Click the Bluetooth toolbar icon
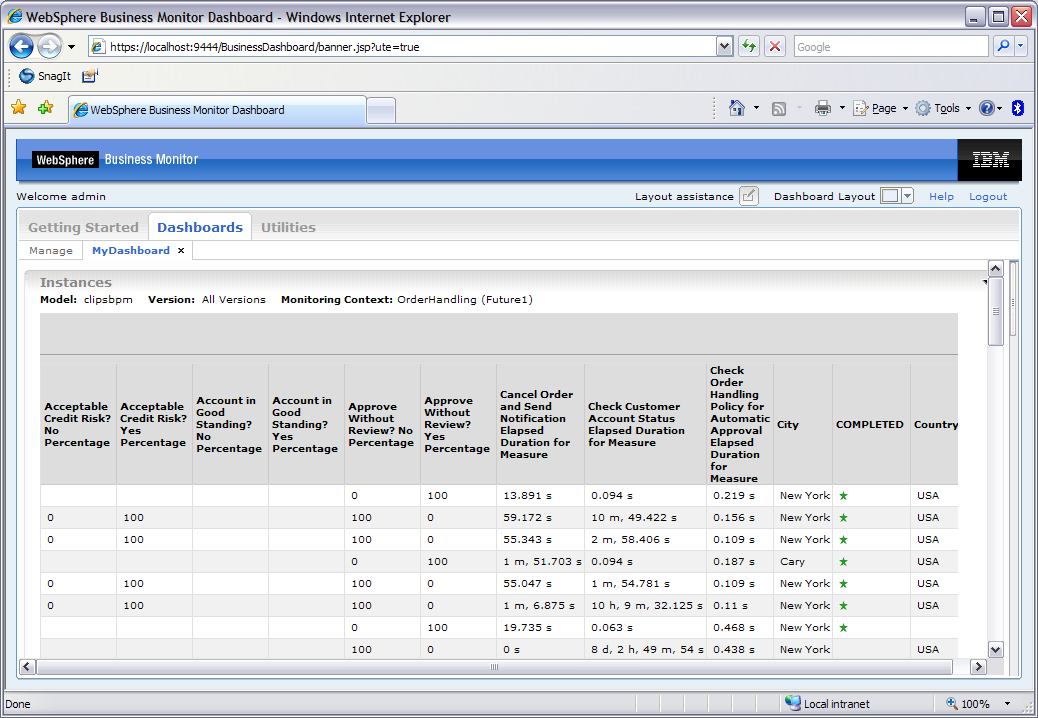The height and width of the screenshot is (718, 1038). (x=1018, y=108)
